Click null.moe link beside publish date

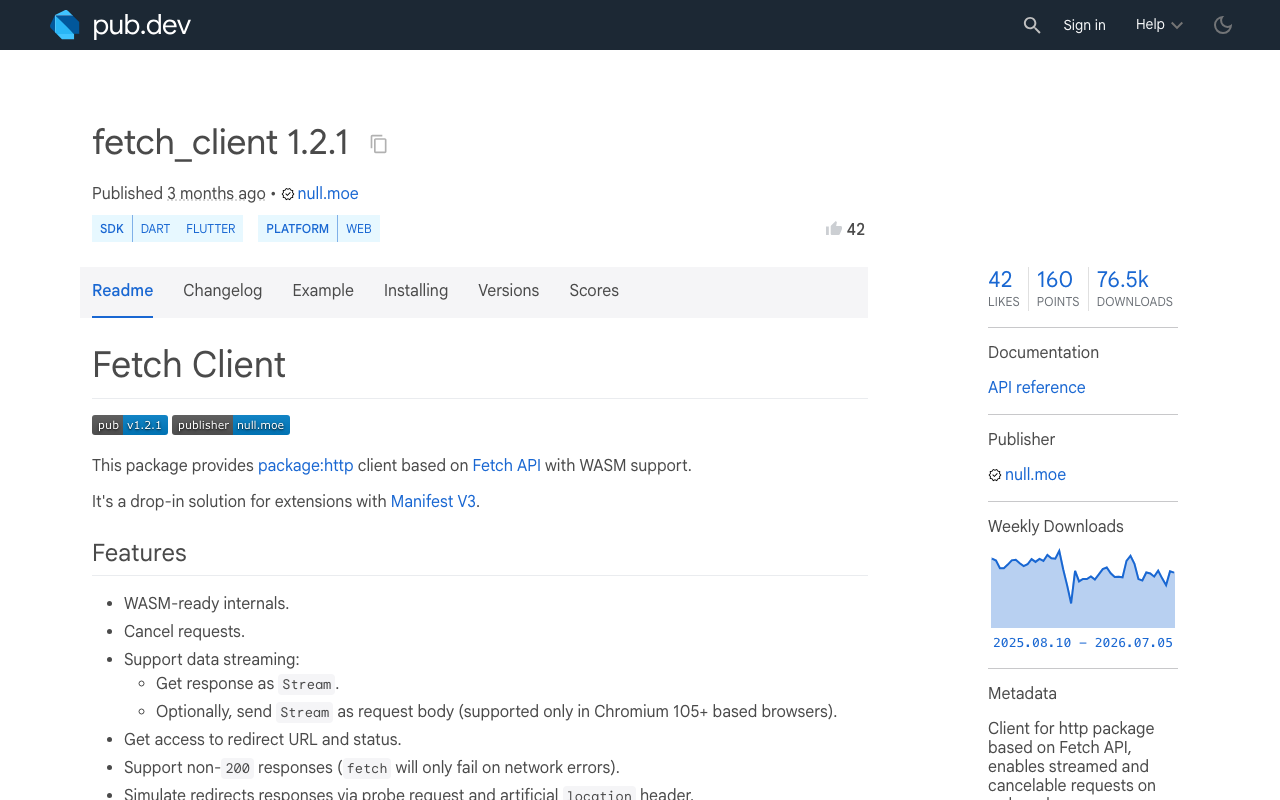pos(328,194)
